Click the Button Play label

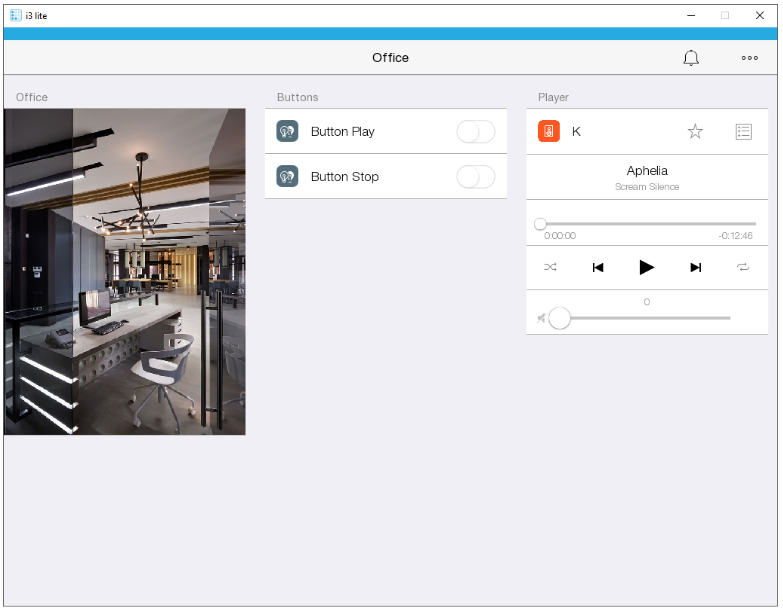(342, 132)
